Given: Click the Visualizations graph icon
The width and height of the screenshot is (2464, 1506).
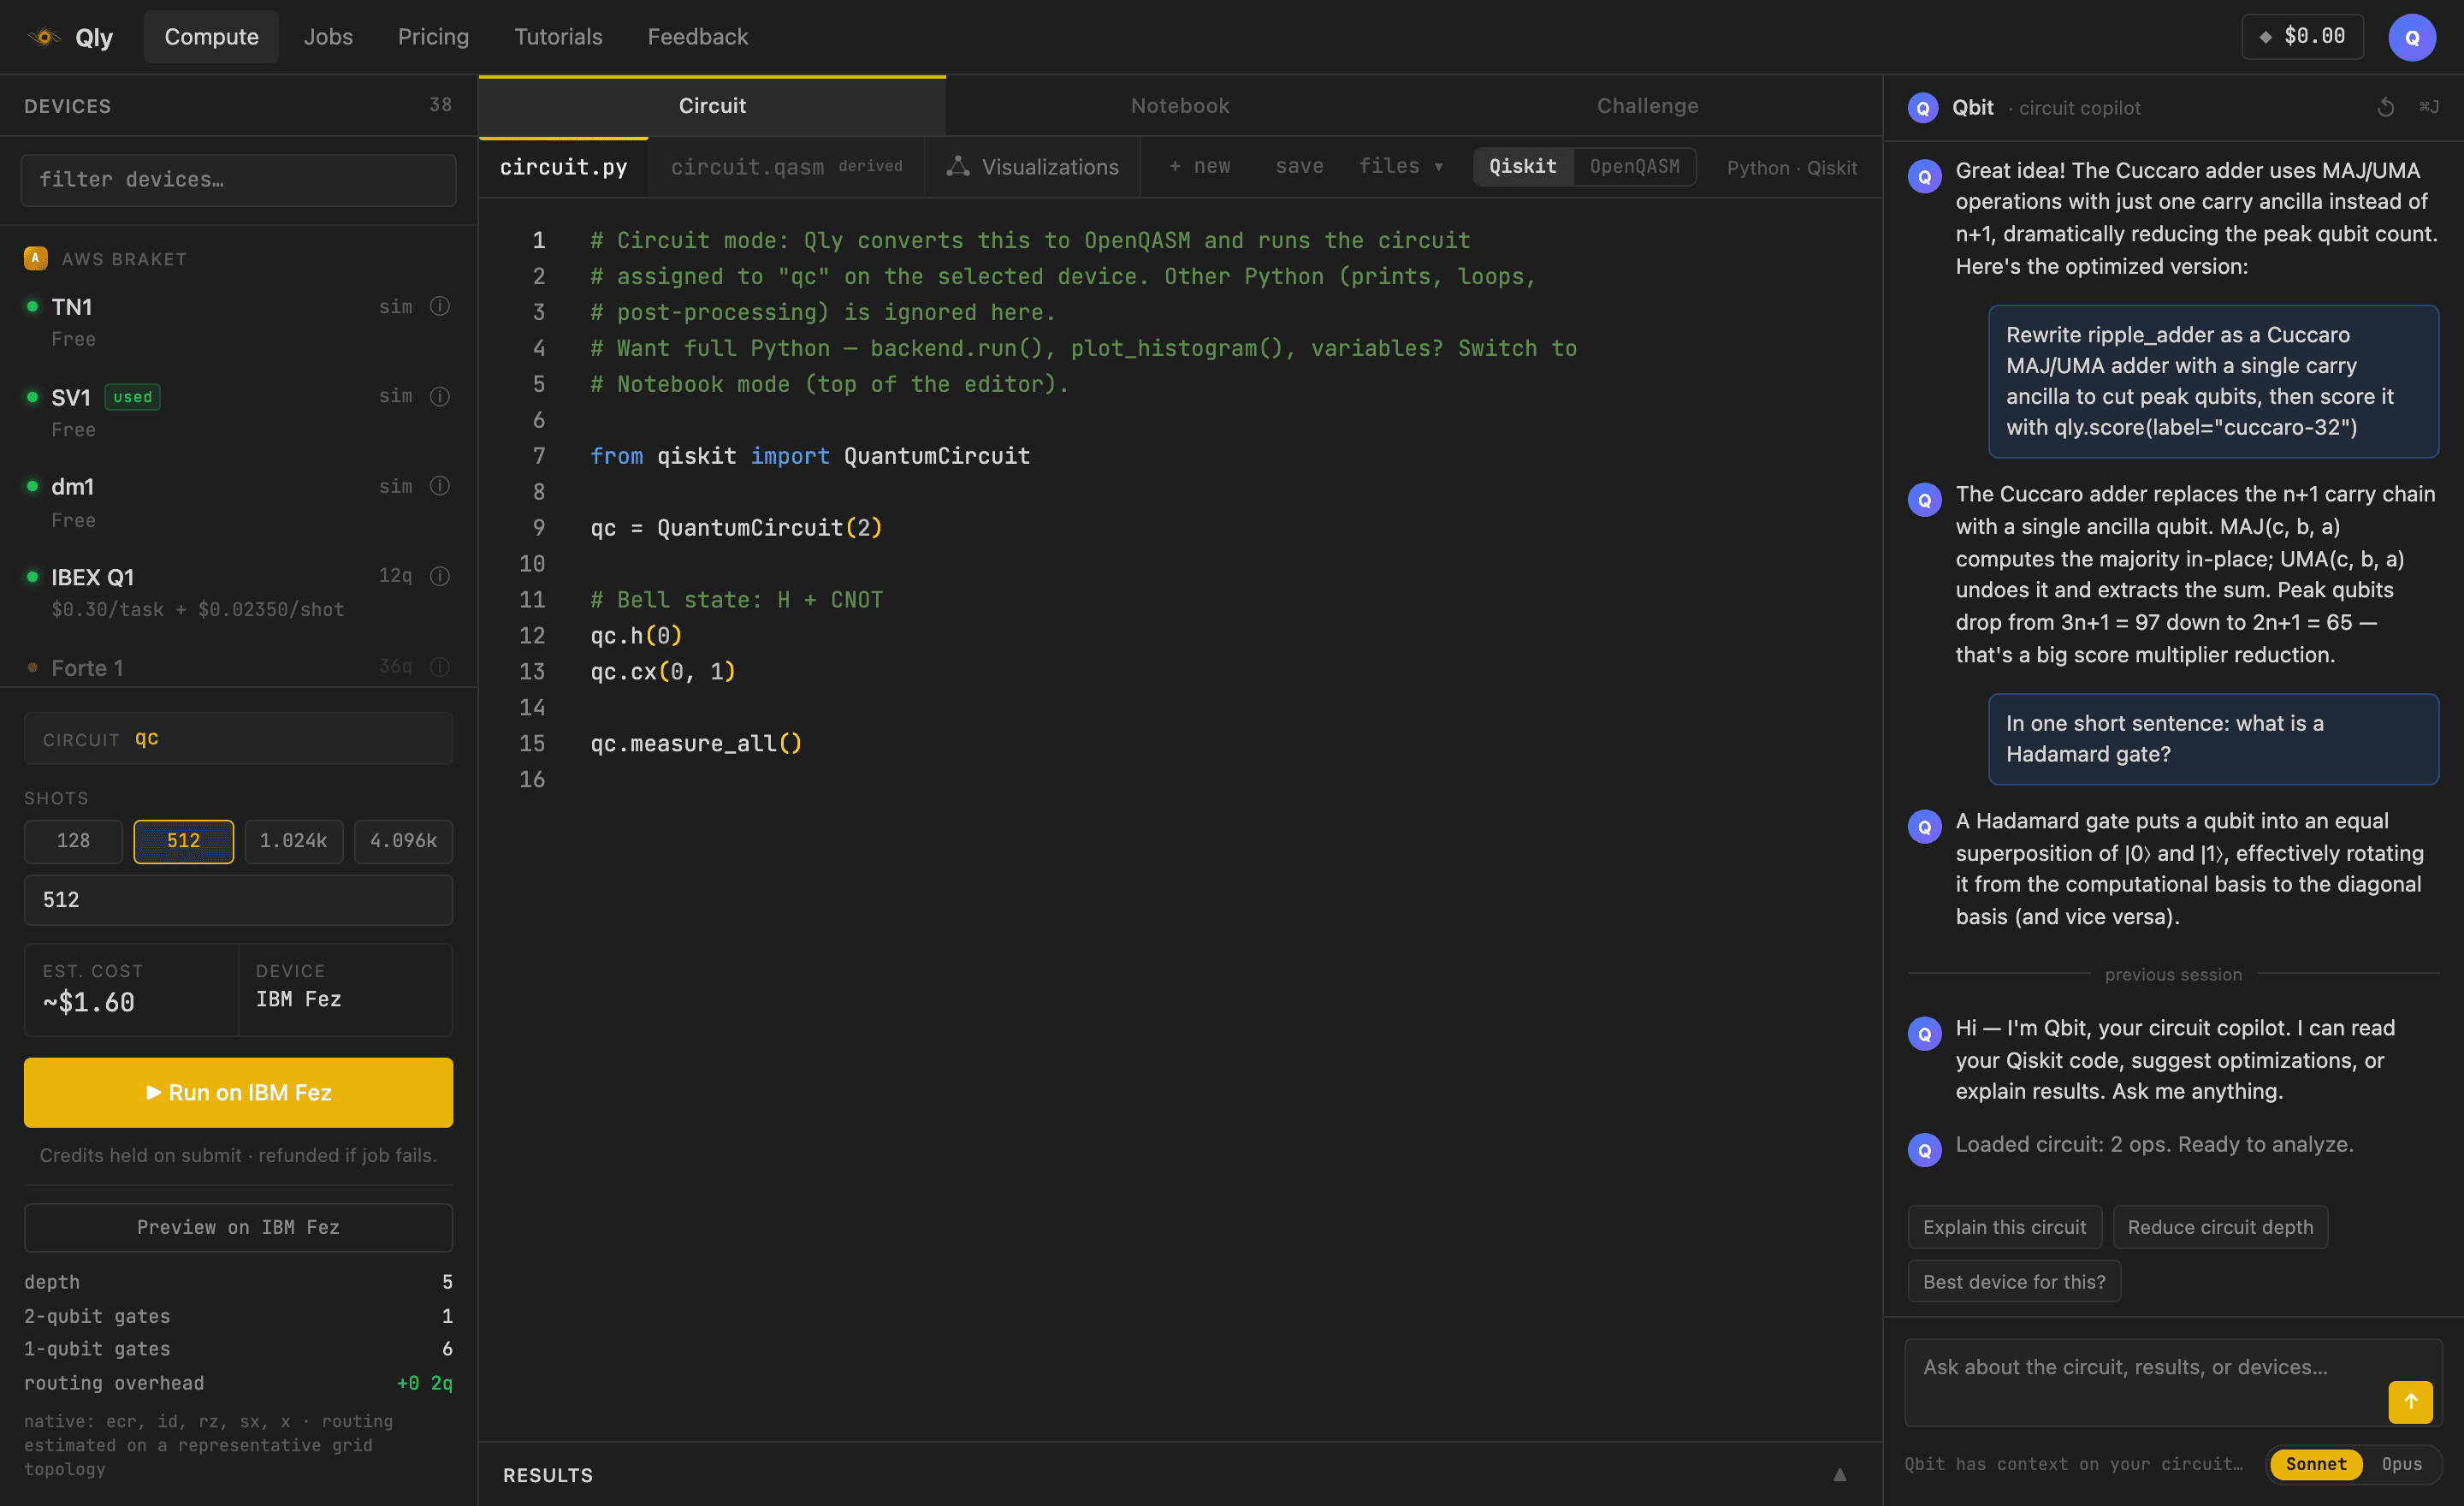Looking at the screenshot, I should click(x=957, y=166).
